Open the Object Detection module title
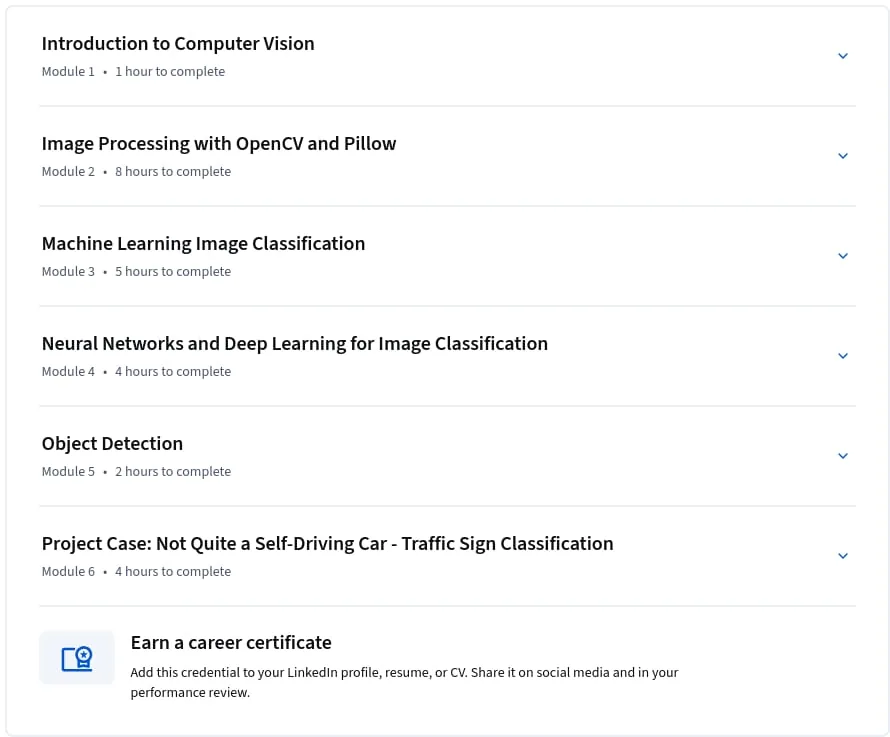 pos(112,443)
